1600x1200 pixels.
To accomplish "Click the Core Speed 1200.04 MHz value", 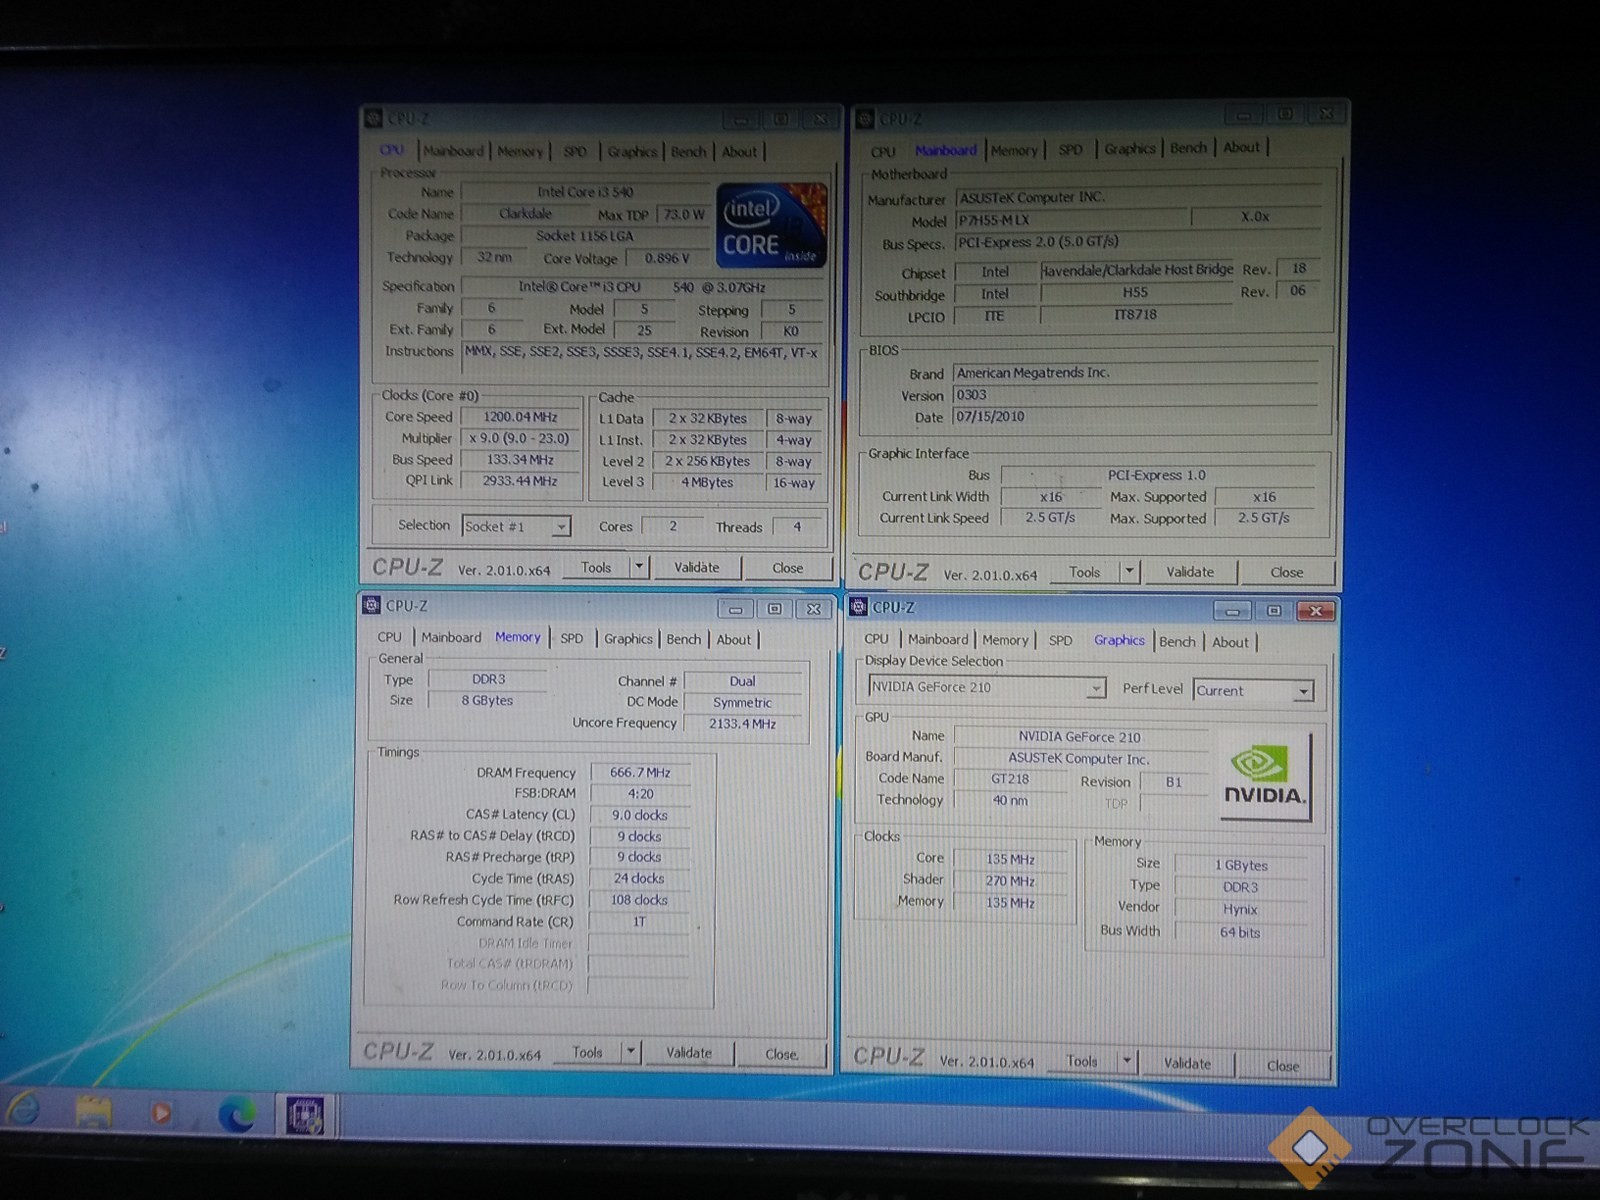I will 520,417.
